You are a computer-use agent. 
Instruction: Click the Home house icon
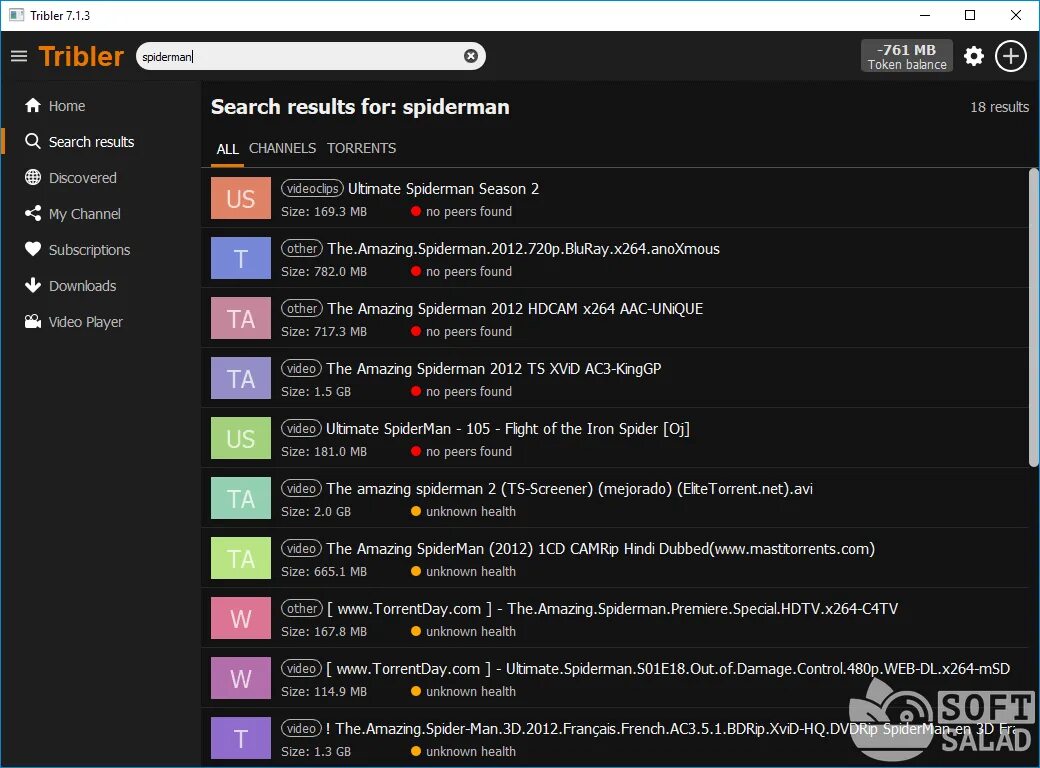(32, 105)
